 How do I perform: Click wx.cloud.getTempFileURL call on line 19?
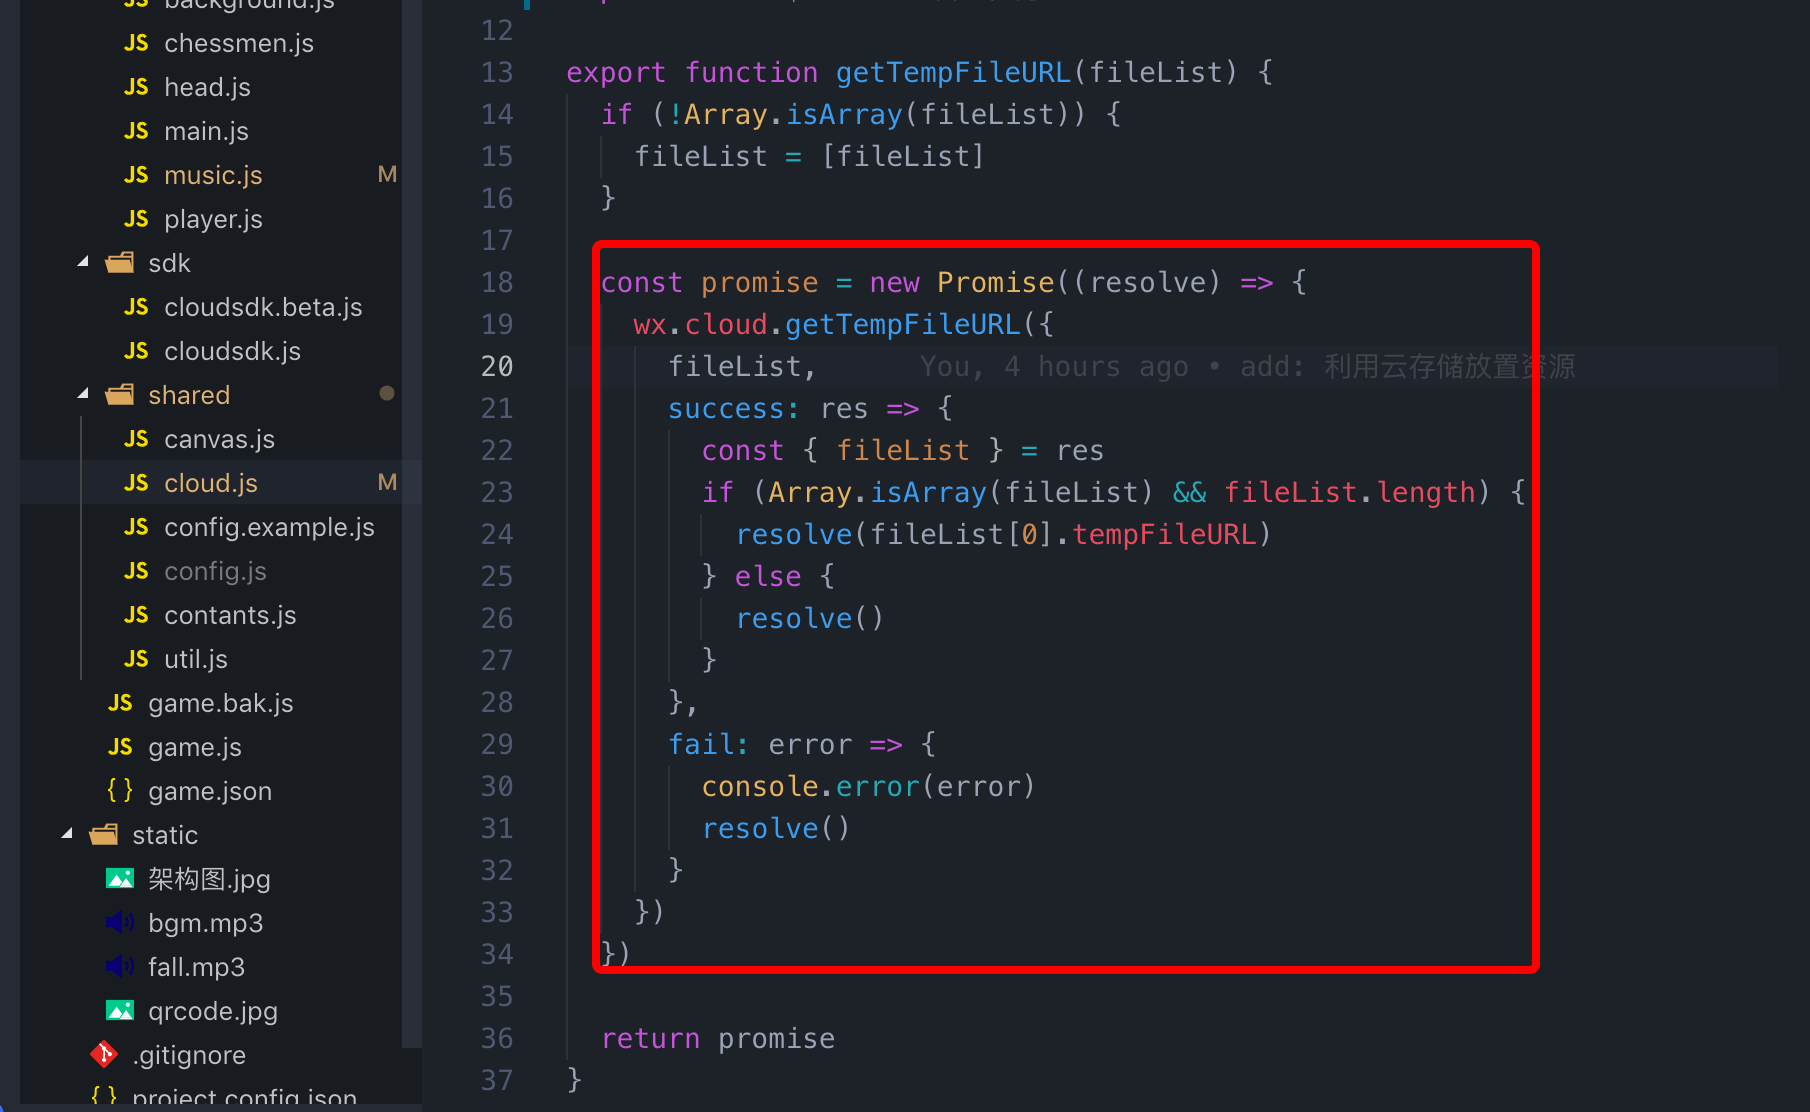pyautogui.click(x=843, y=324)
